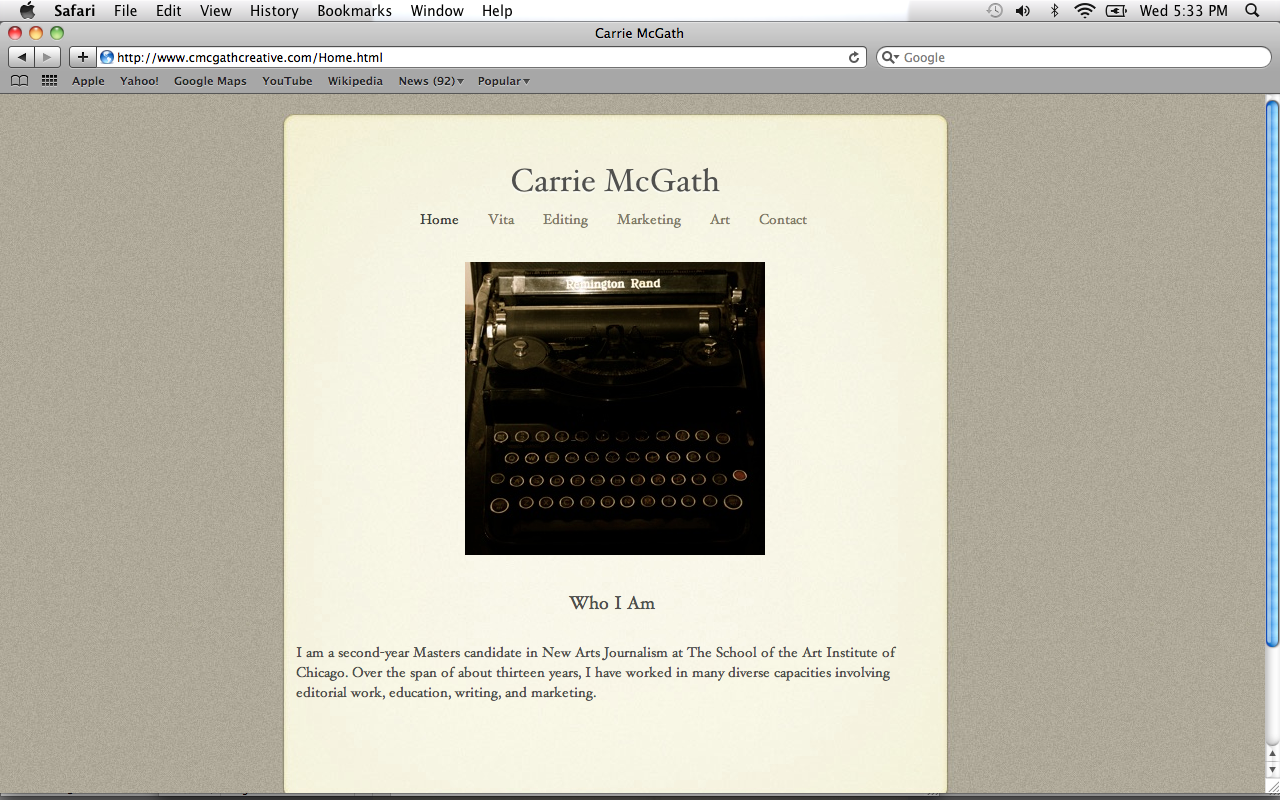Open the History menu
Image resolution: width=1280 pixels, height=800 pixels.
(x=274, y=11)
